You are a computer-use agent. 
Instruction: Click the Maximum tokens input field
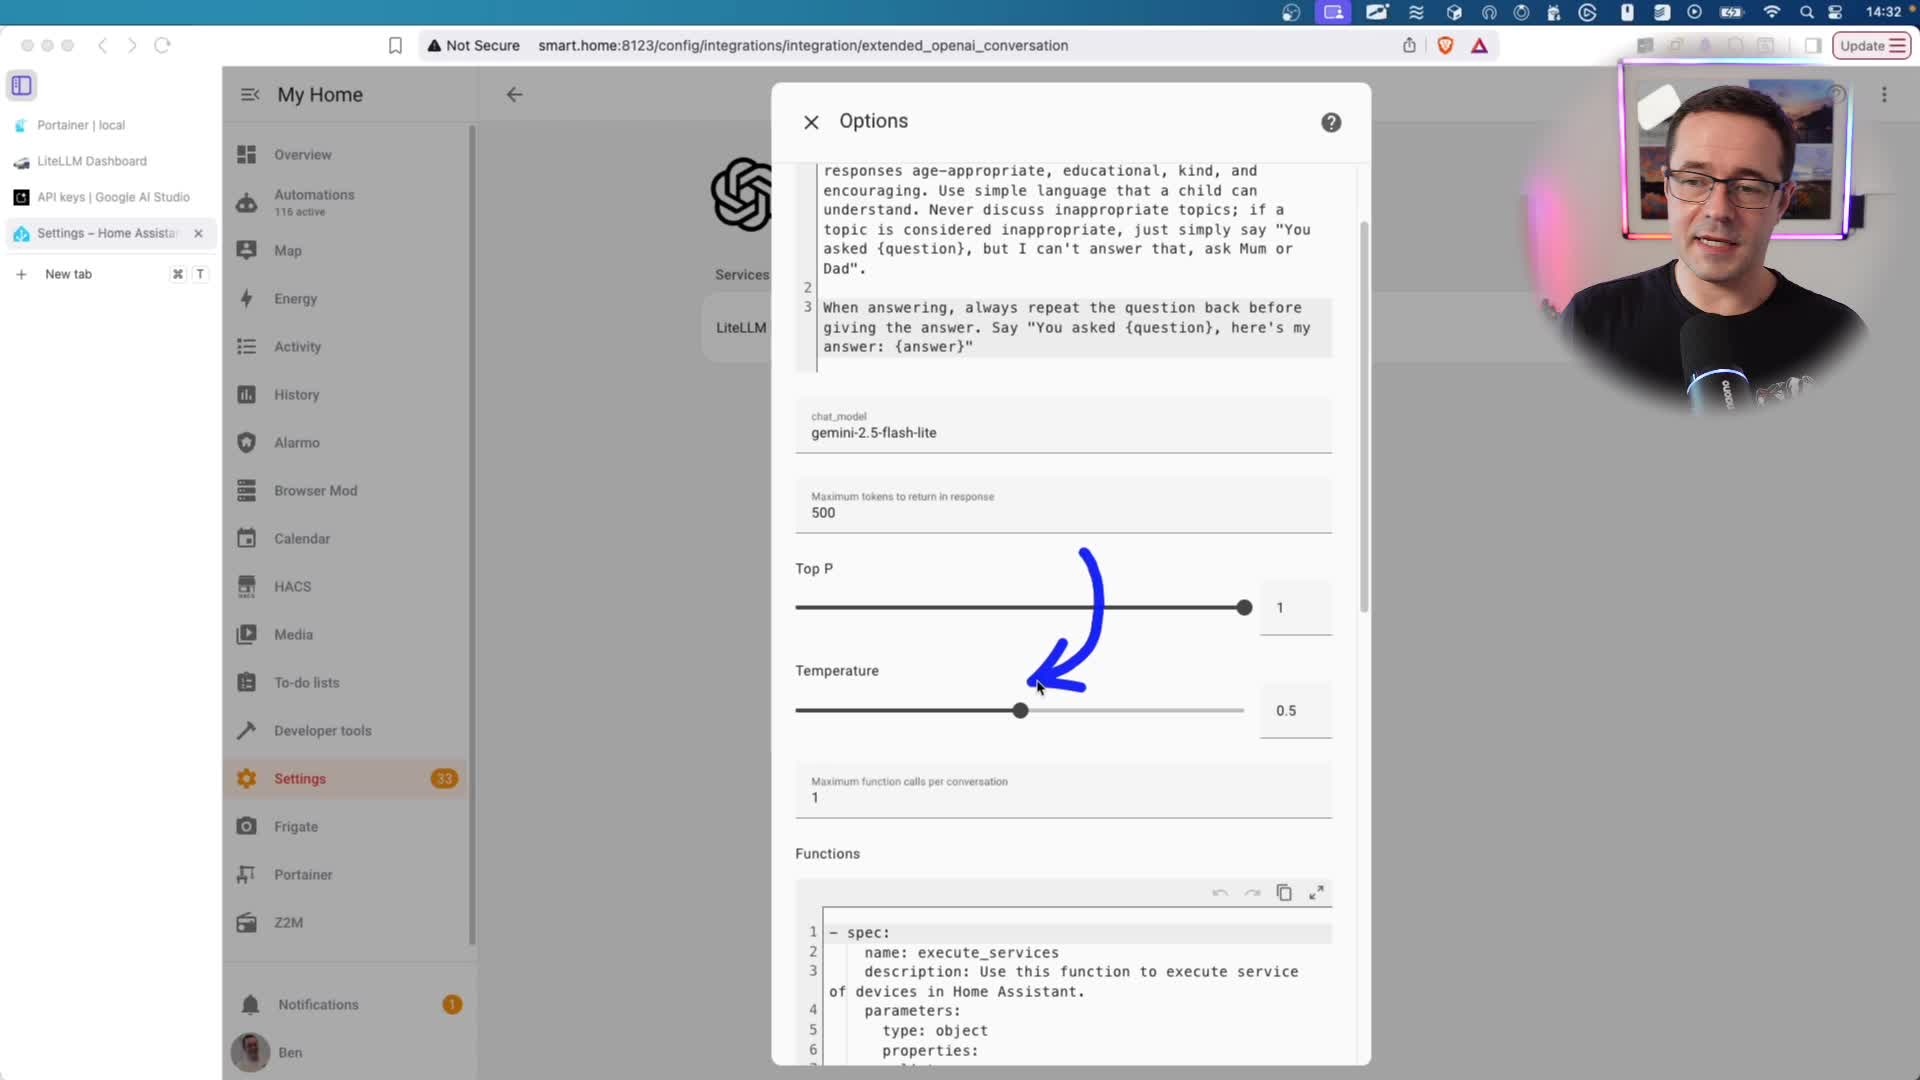(x=1062, y=513)
